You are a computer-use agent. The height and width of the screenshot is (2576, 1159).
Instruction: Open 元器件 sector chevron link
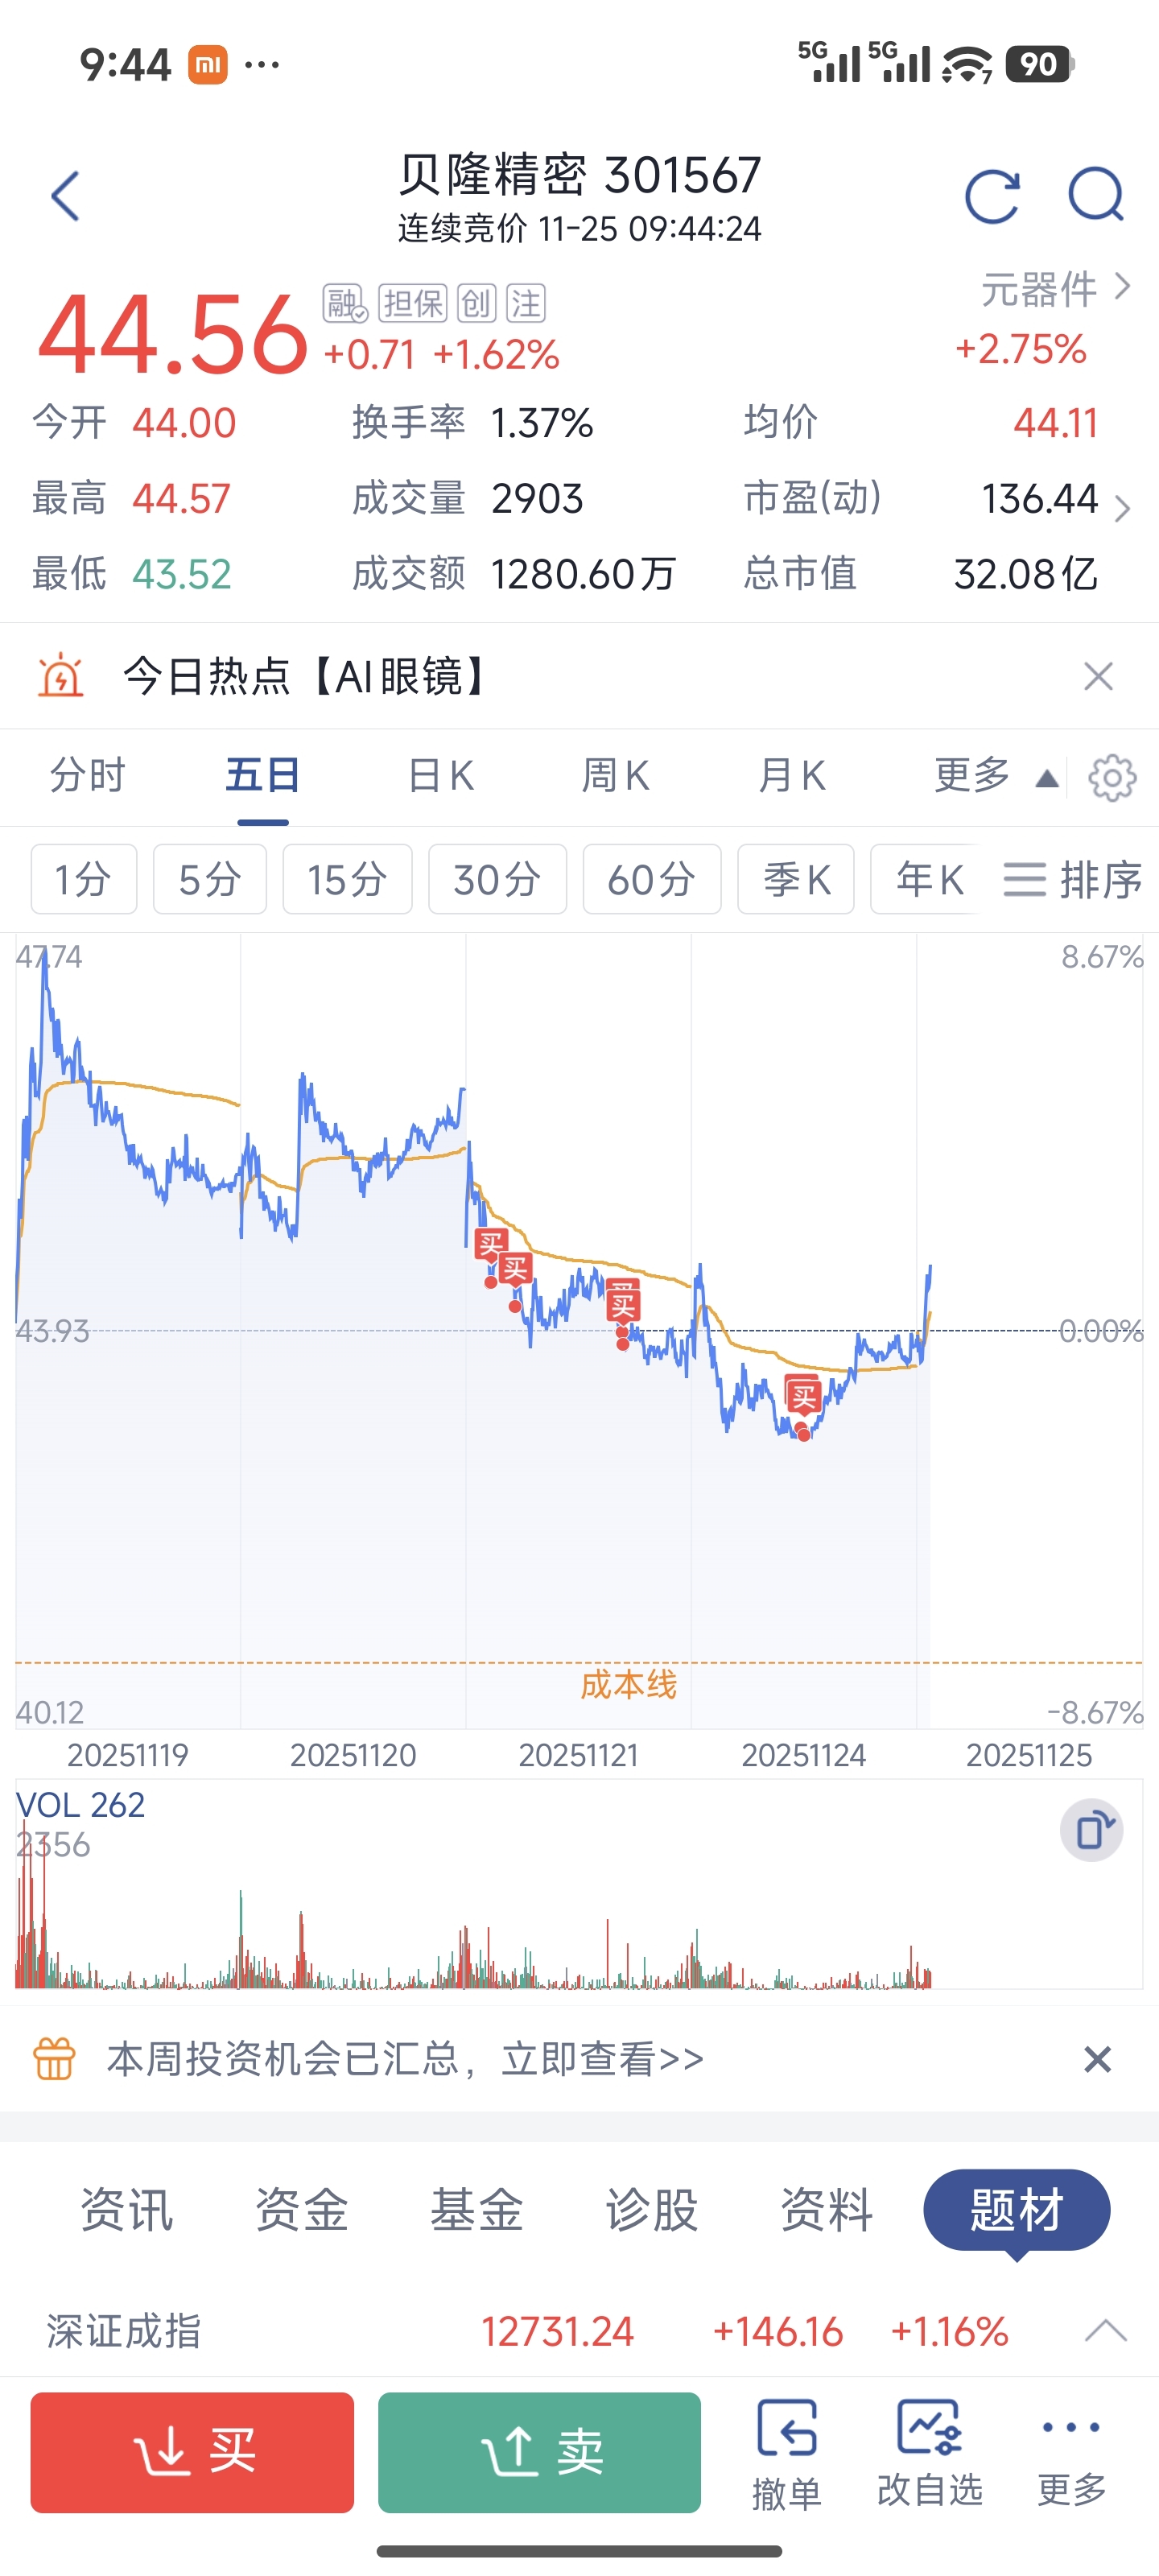point(1055,289)
